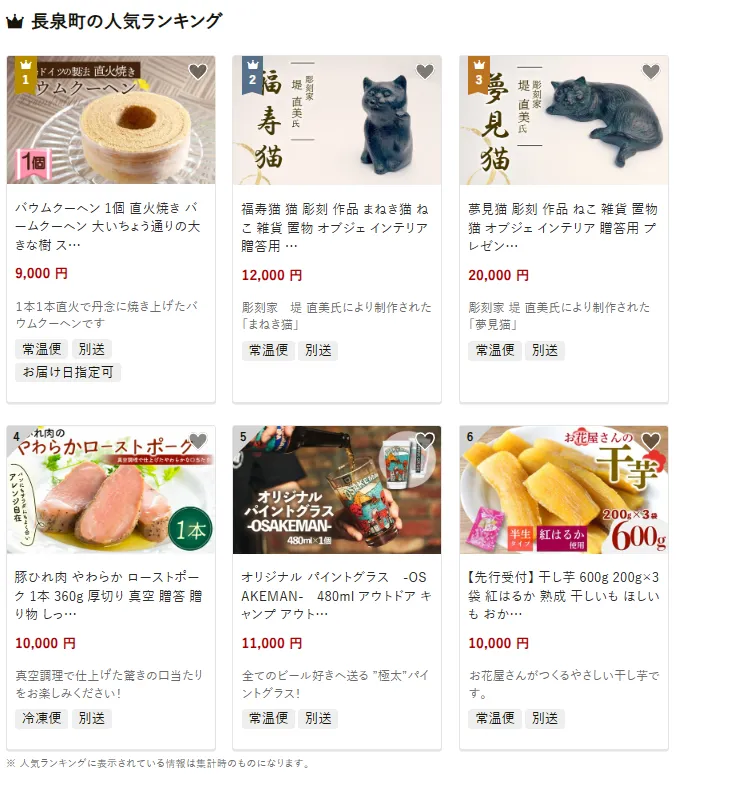Click the rank 2 crown badge

[x=253, y=75]
